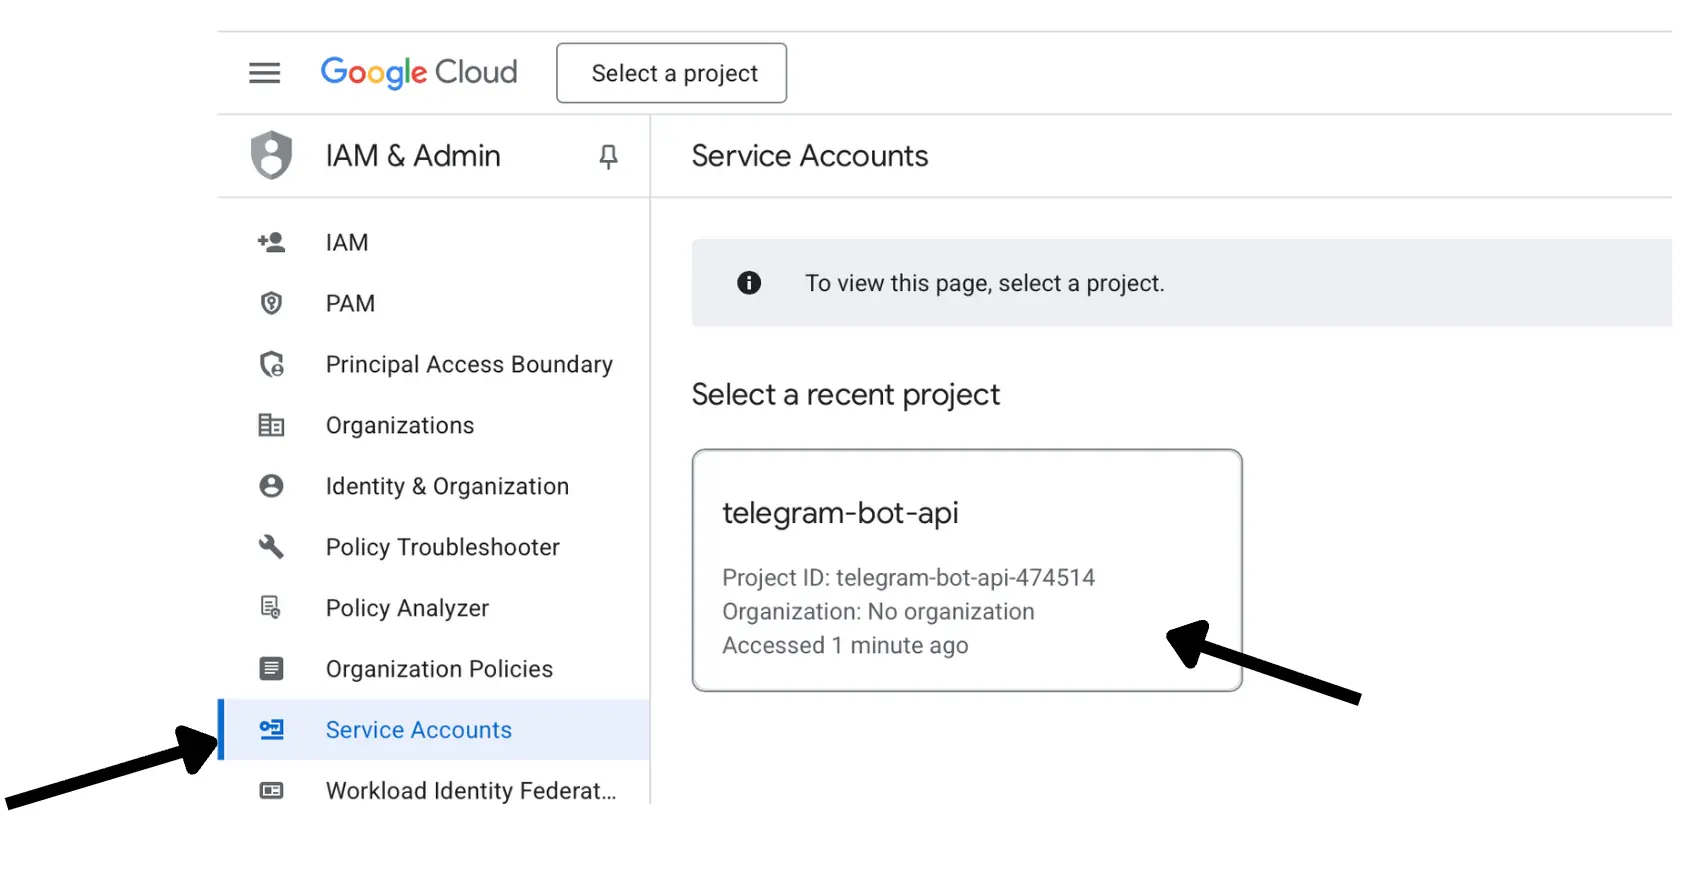Go to IAM in the sidebar

click(x=347, y=242)
